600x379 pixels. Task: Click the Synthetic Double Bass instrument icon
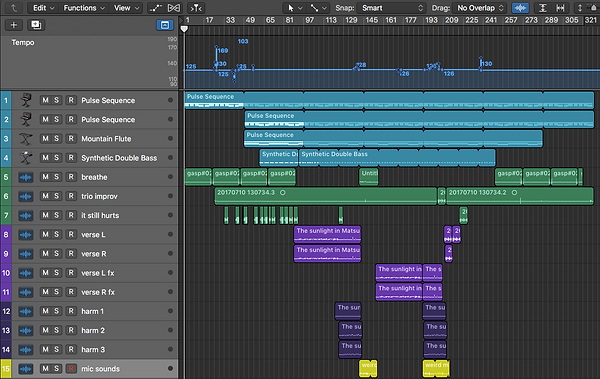[26, 158]
